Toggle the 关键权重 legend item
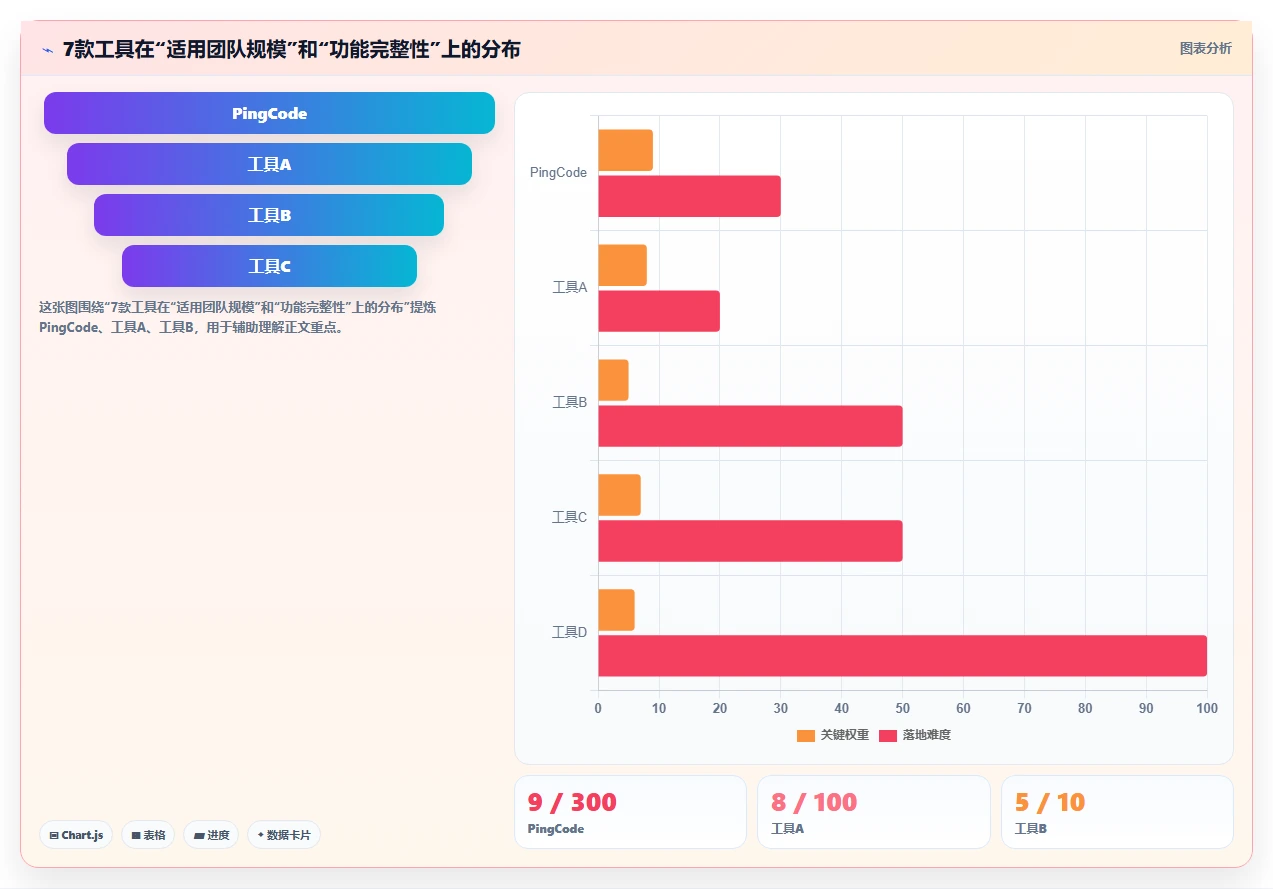 (833, 735)
